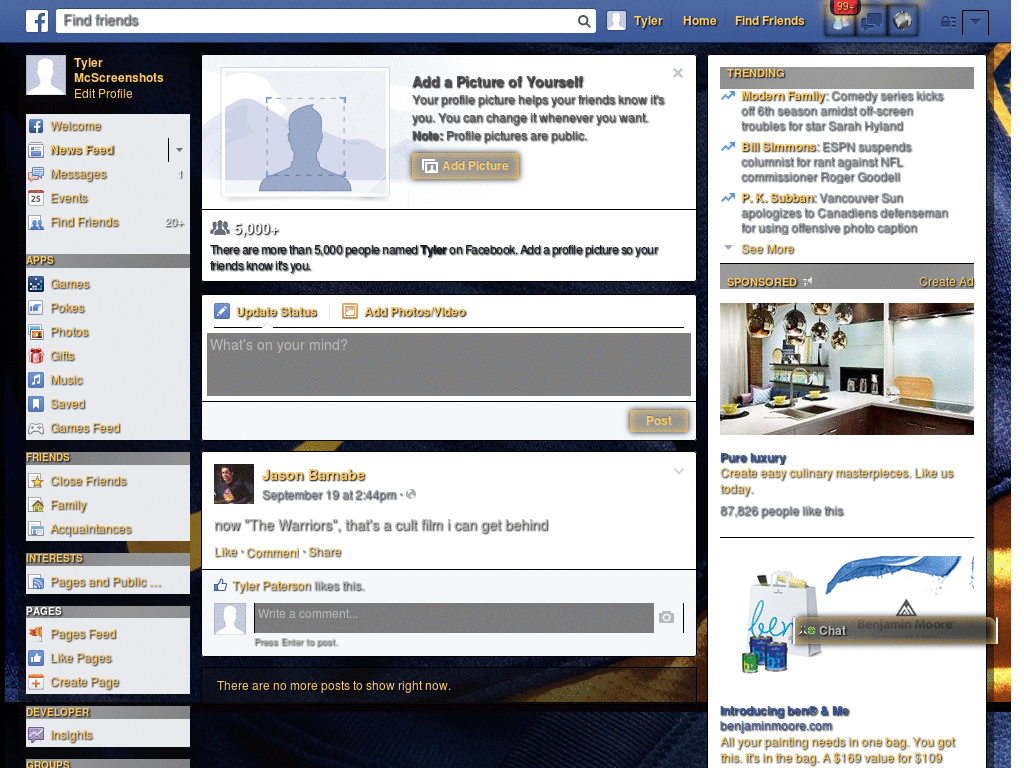Viewport: 1024px width, 768px height.
Task: Click the Games app icon
Action: coord(36,284)
